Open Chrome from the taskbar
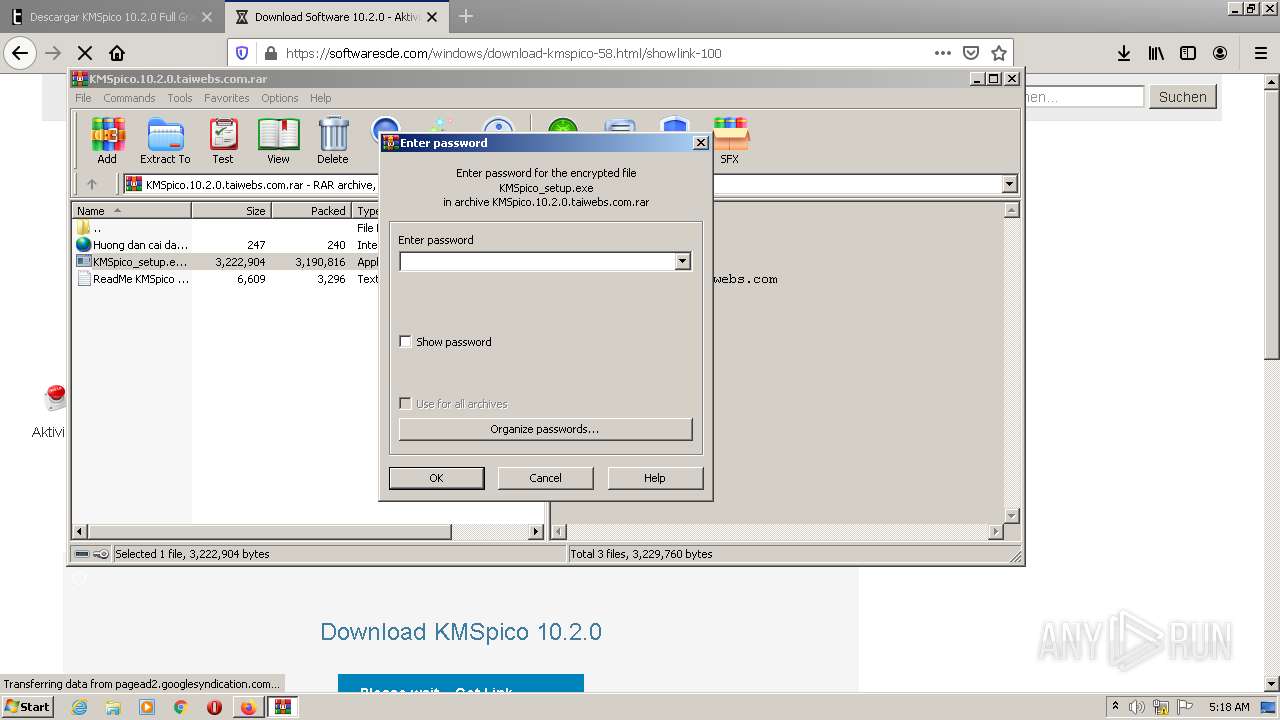Screen dimensions: 1280x720 click(181, 707)
